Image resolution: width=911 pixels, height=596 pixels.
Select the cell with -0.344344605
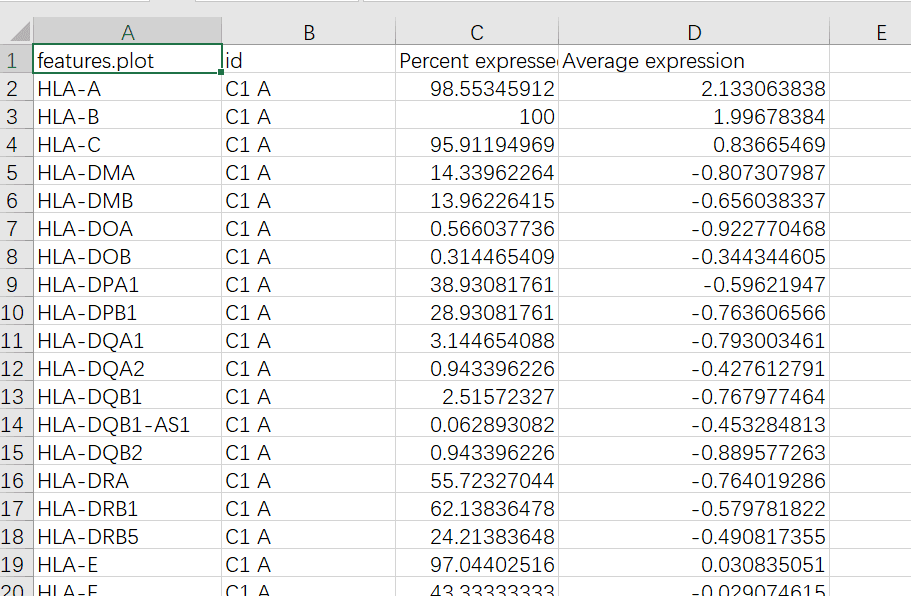click(x=694, y=256)
